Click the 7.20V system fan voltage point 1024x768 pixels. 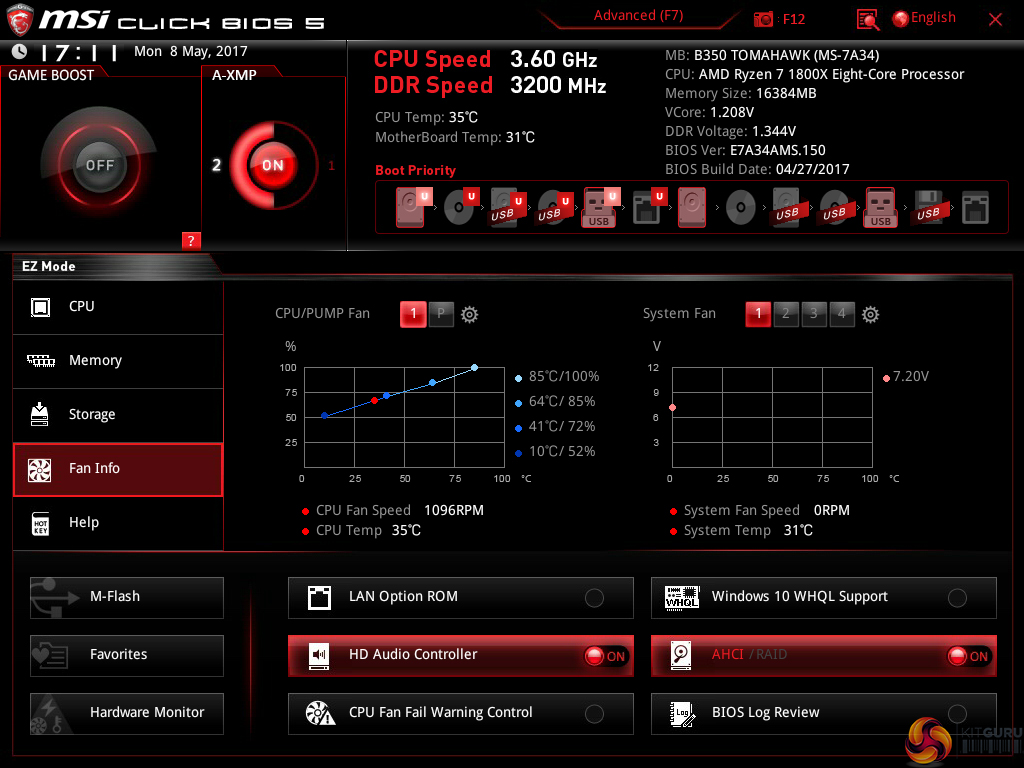673,408
